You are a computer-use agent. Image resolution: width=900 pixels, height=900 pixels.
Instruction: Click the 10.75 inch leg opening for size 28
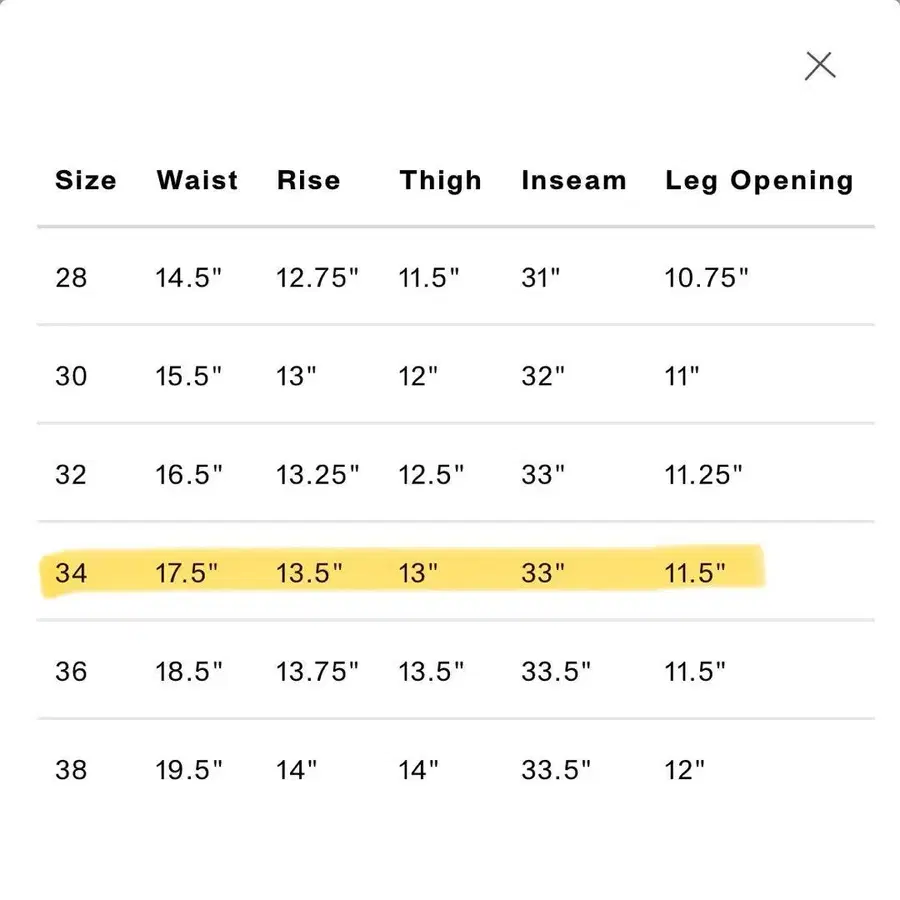[x=707, y=277]
